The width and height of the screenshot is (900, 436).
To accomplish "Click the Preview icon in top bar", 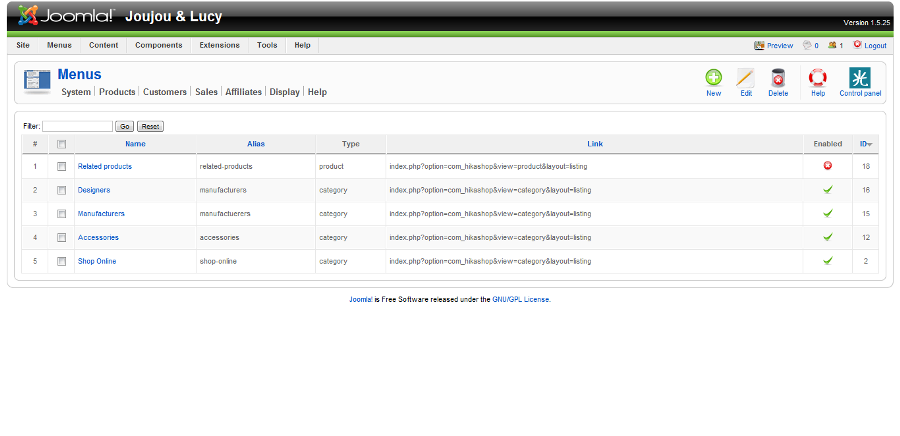I will (759, 45).
